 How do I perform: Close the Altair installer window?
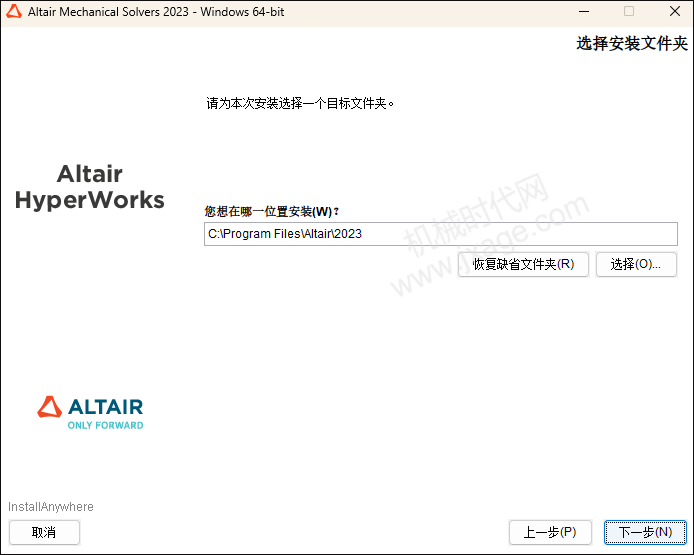[x=675, y=12]
